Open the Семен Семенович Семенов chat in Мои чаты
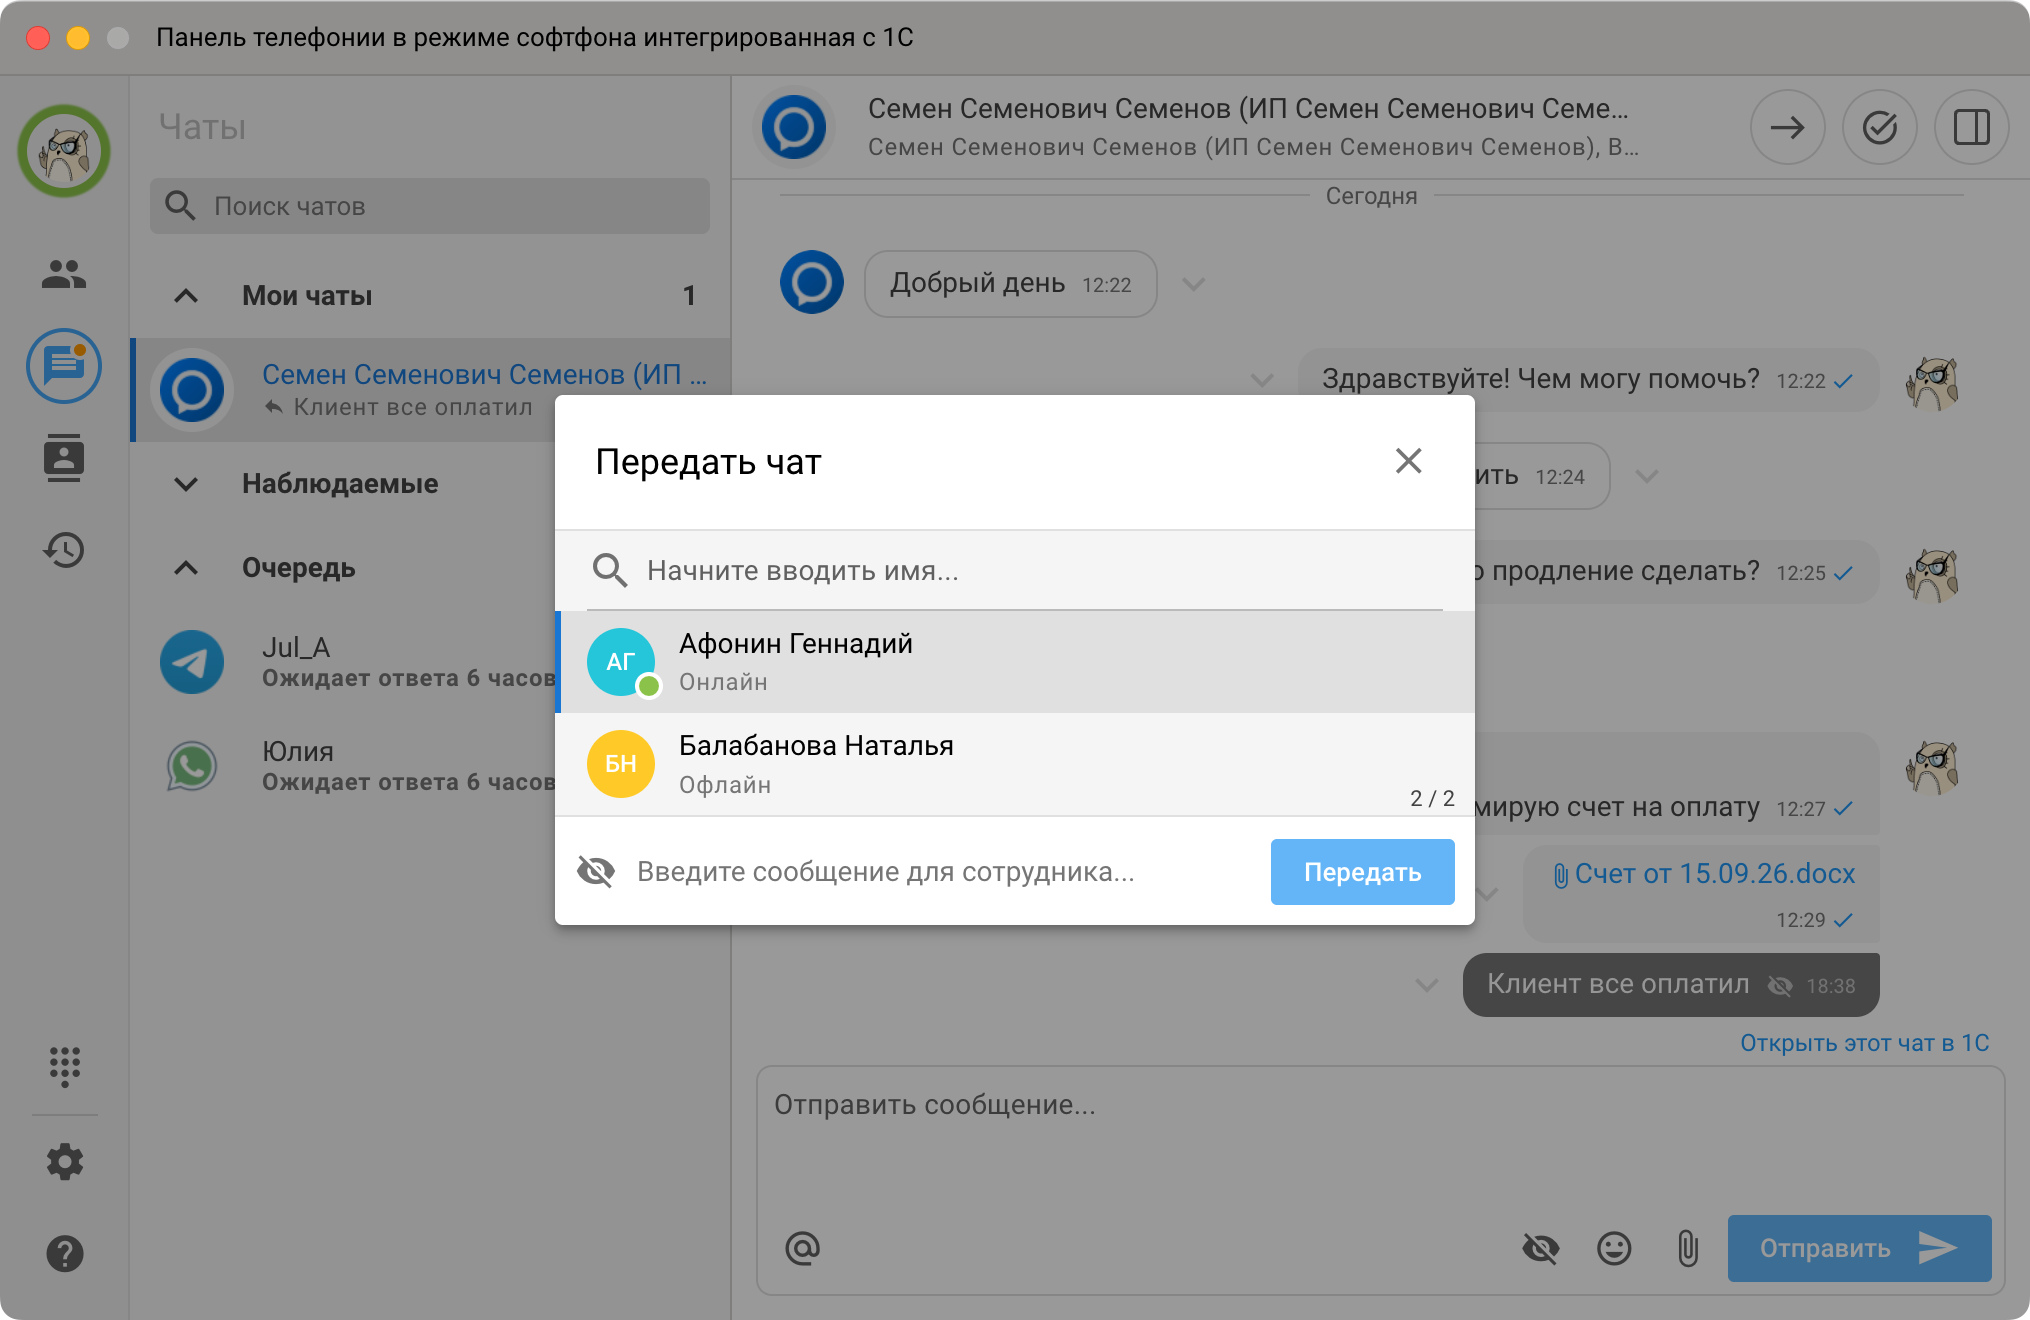This screenshot has width=2030, height=1320. (432, 390)
